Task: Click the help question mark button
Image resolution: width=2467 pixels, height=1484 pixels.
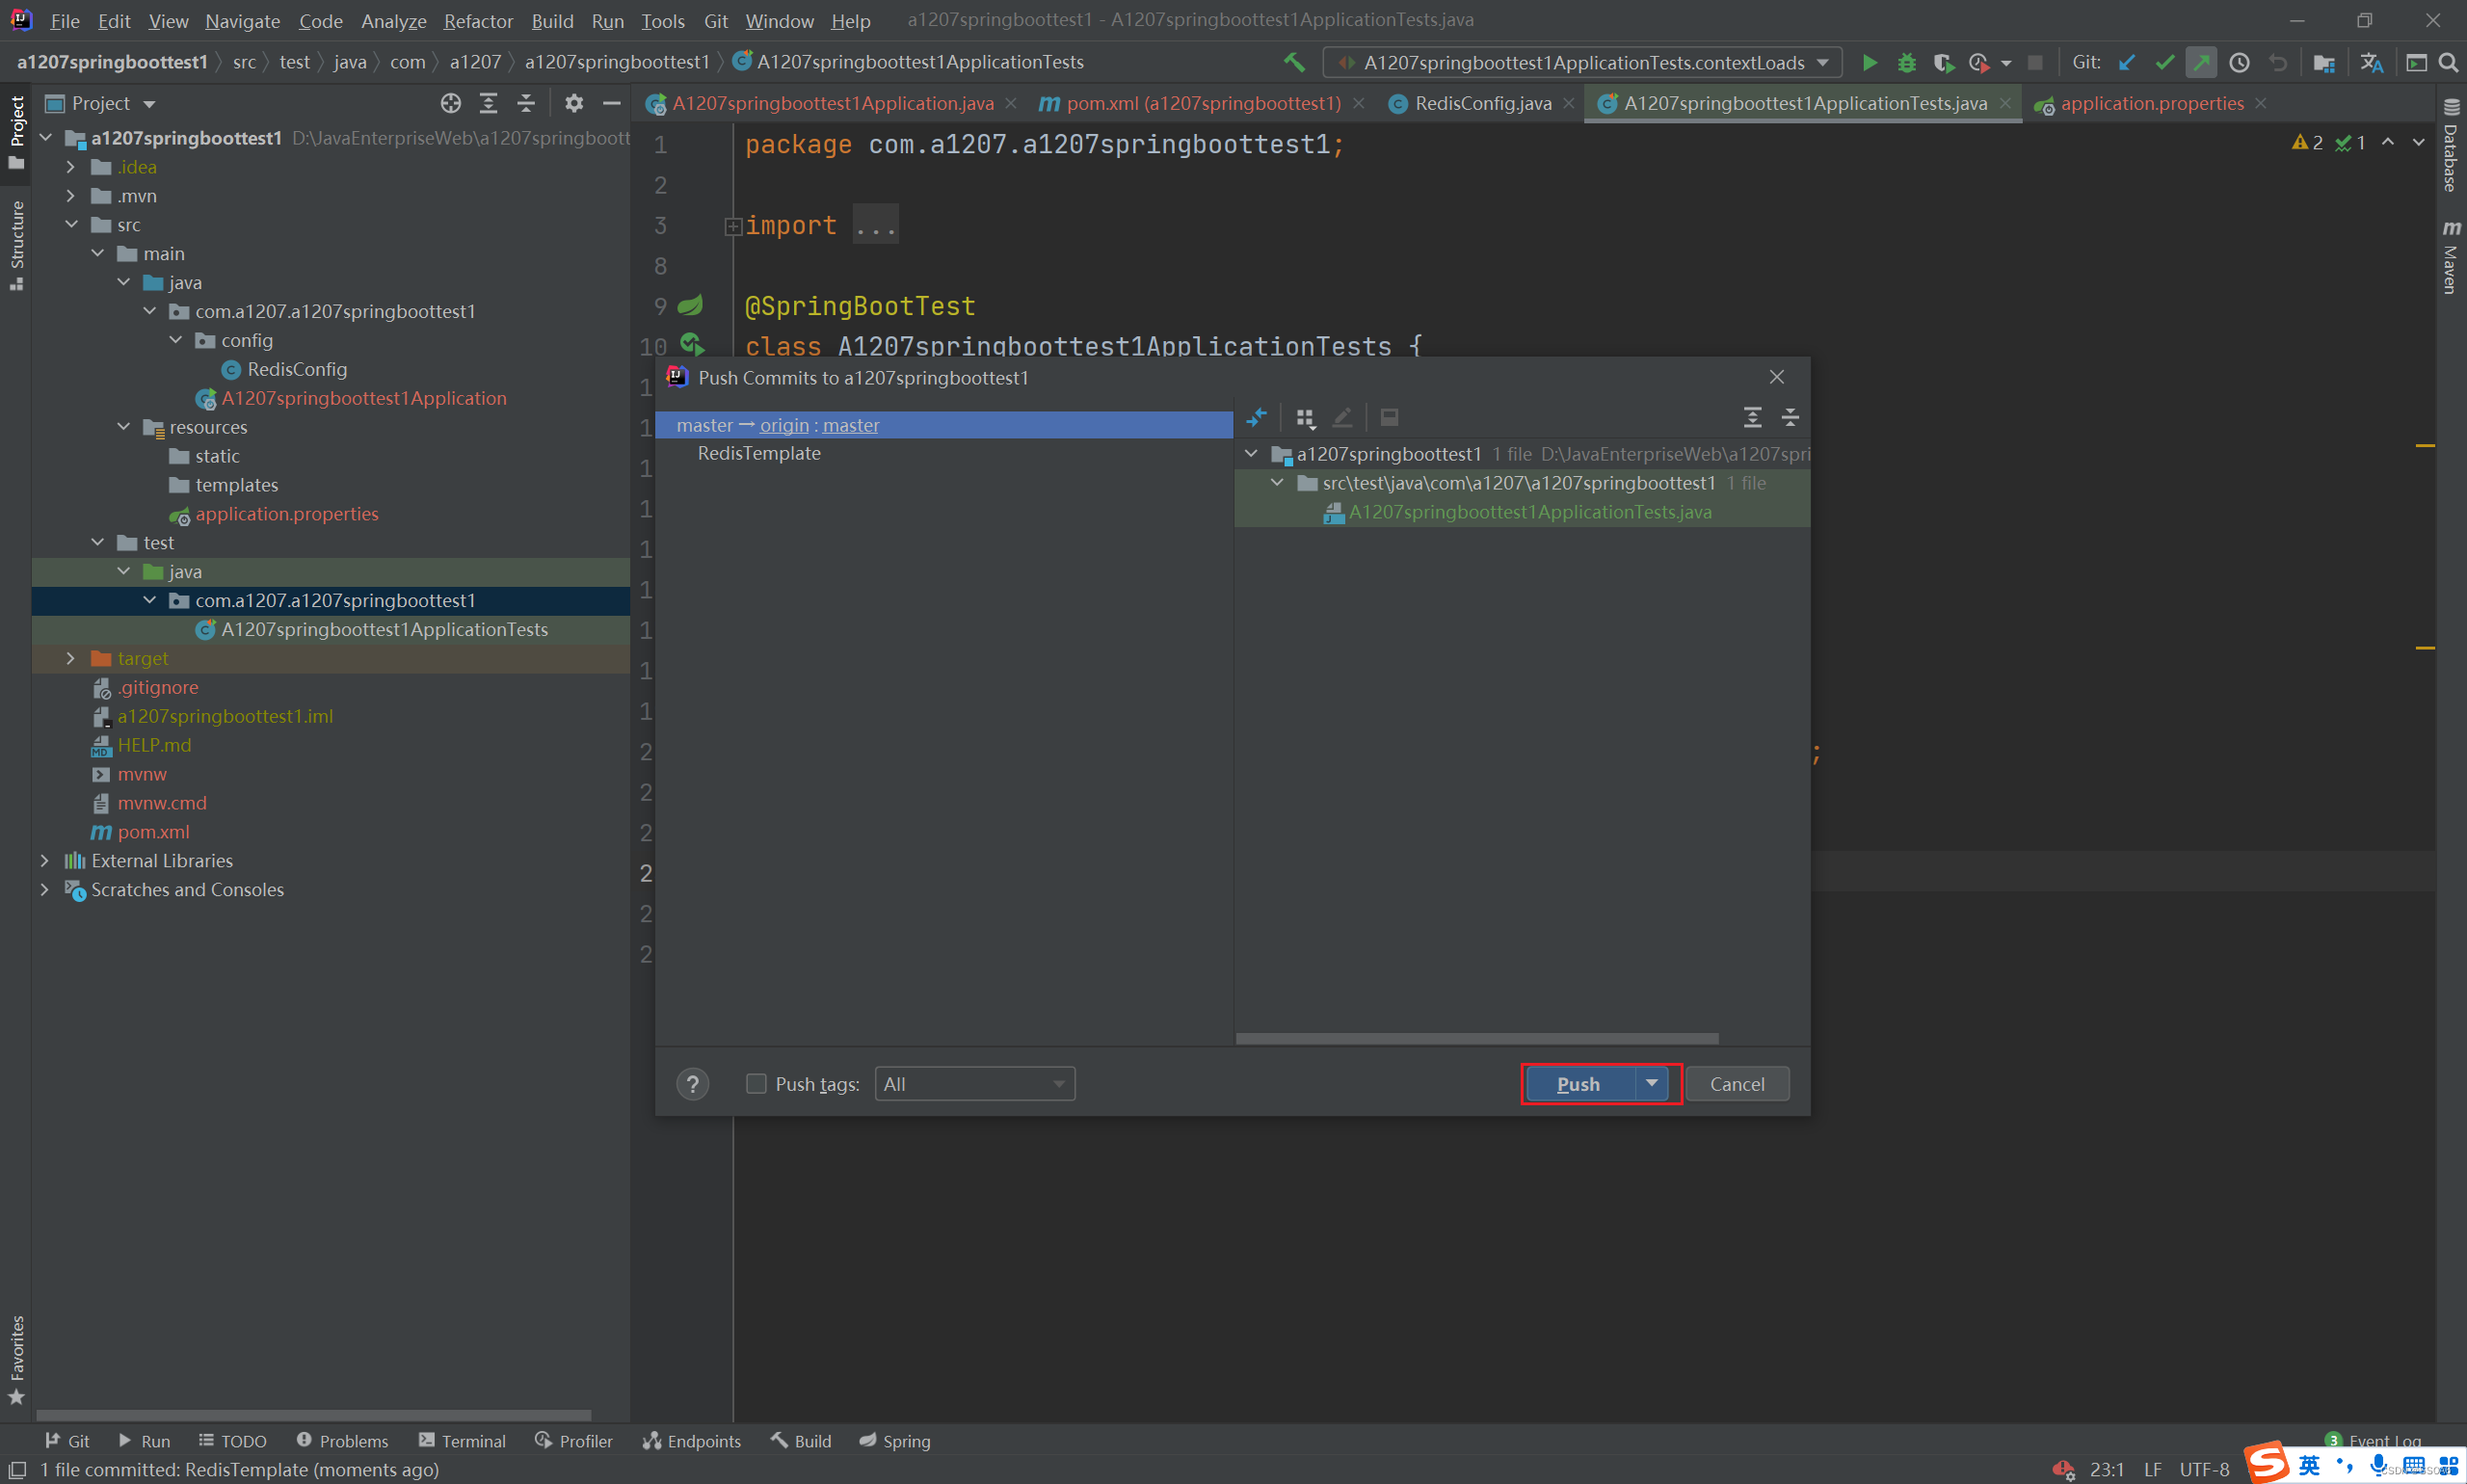Action: tap(692, 1084)
